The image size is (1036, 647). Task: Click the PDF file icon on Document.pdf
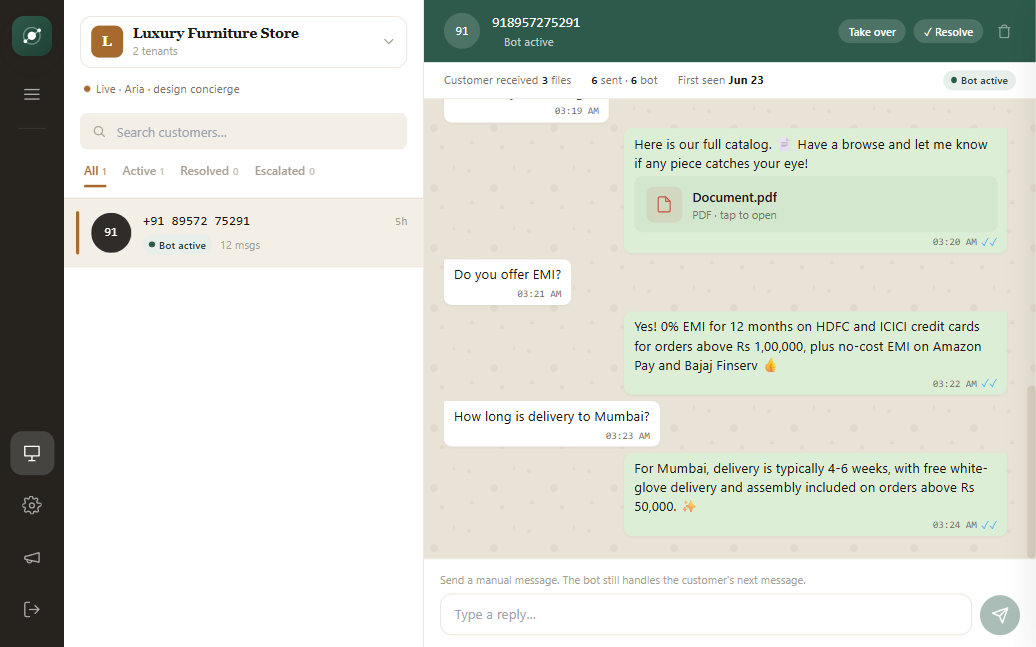(664, 204)
